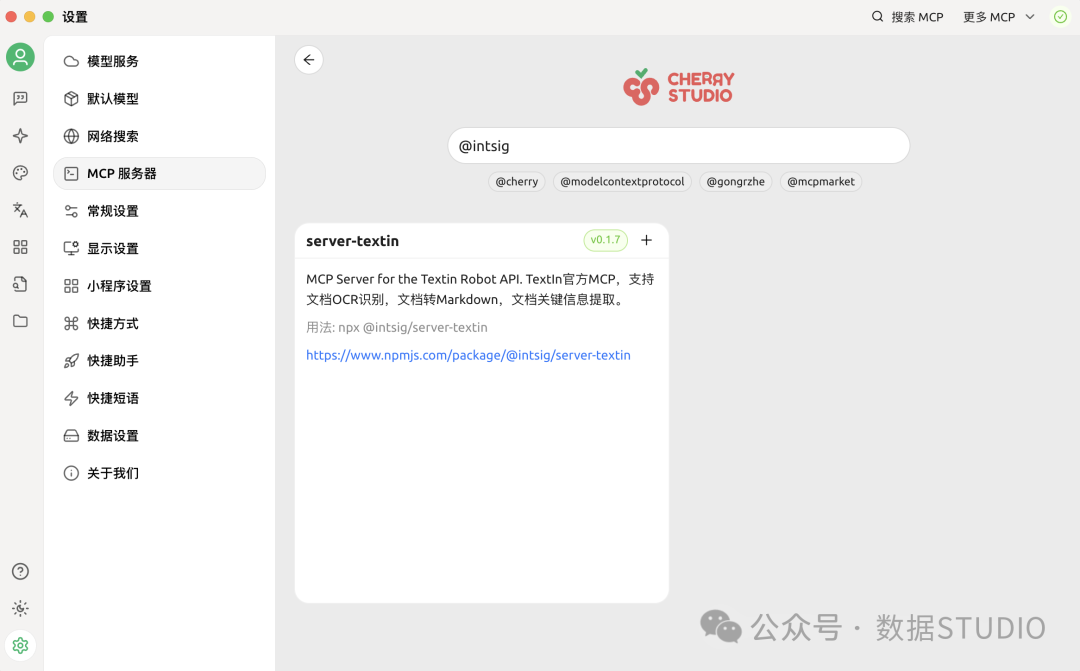Add server-textin with the plus icon
The image size is (1080, 671).
pyautogui.click(x=646, y=240)
